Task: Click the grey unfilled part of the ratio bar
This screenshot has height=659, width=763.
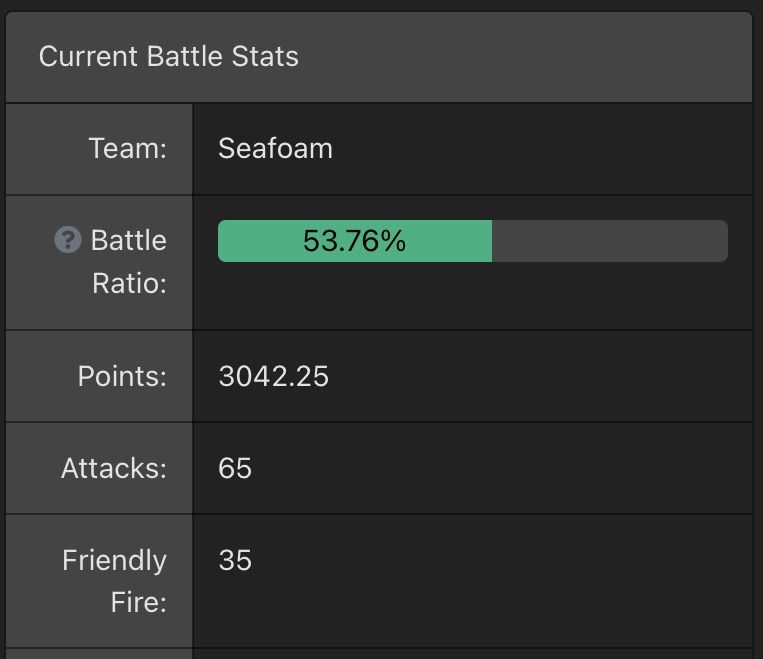Action: pyautogui.click(x=610, y=241)
